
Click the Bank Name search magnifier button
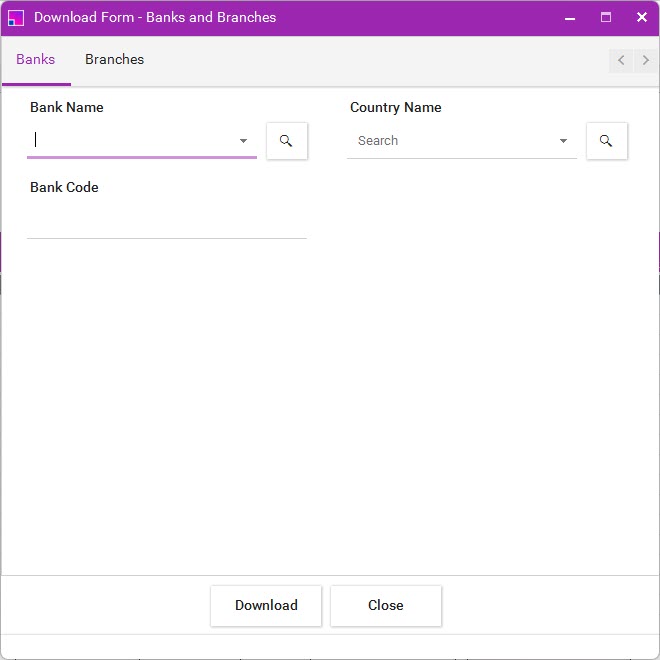[x=287, y=141]
